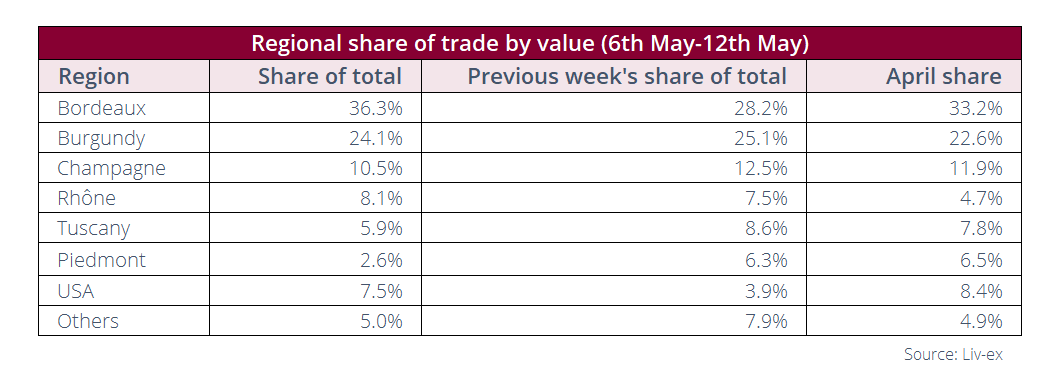
Task: Click Piedmont 2.6% share of total
Action: (316, 260)
